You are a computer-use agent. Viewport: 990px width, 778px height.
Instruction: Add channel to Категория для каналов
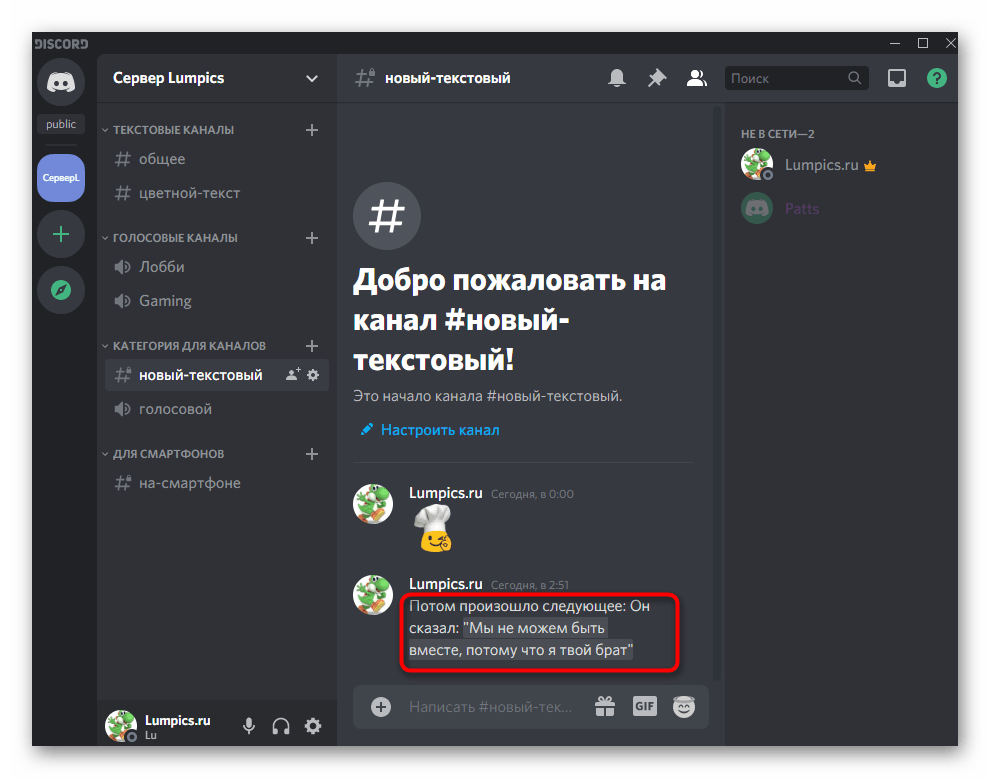pyautogui.click(x=312, y=346)
